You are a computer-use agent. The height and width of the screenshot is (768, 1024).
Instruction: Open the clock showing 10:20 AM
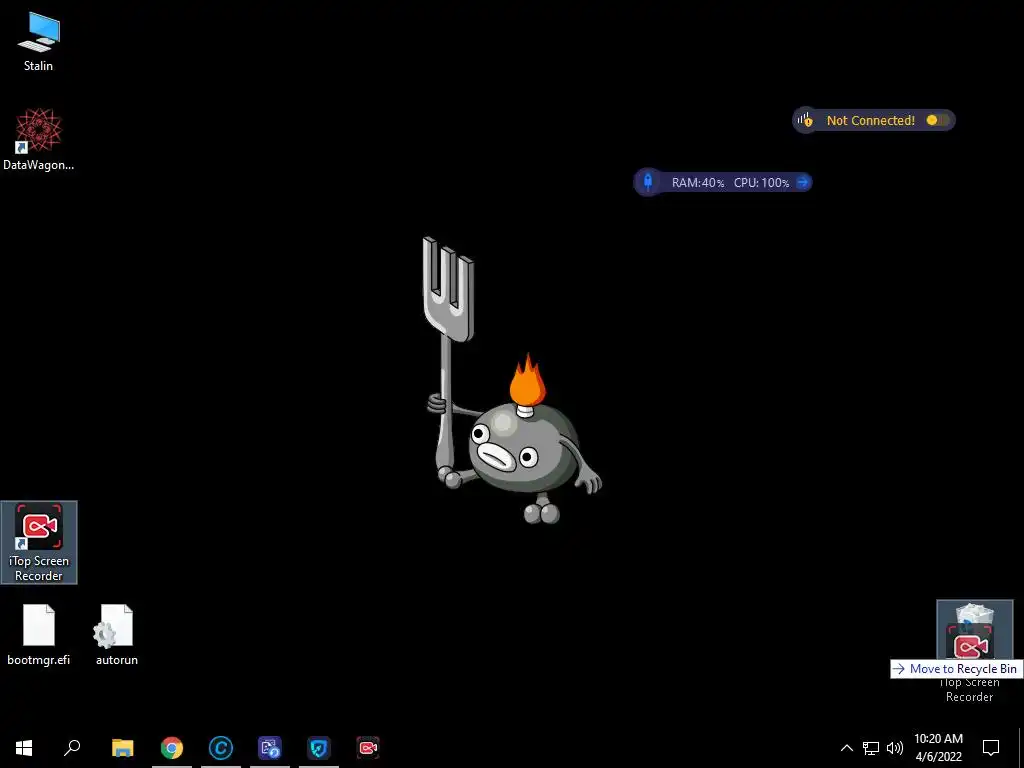click(938, 748)
